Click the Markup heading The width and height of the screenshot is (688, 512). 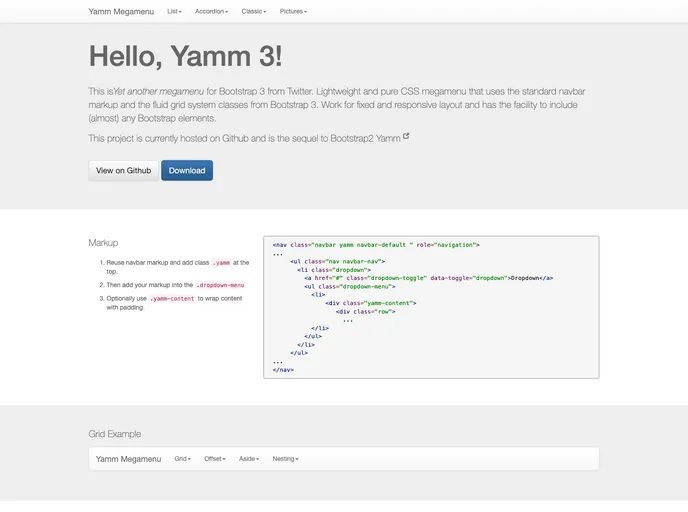click(103, 243)
